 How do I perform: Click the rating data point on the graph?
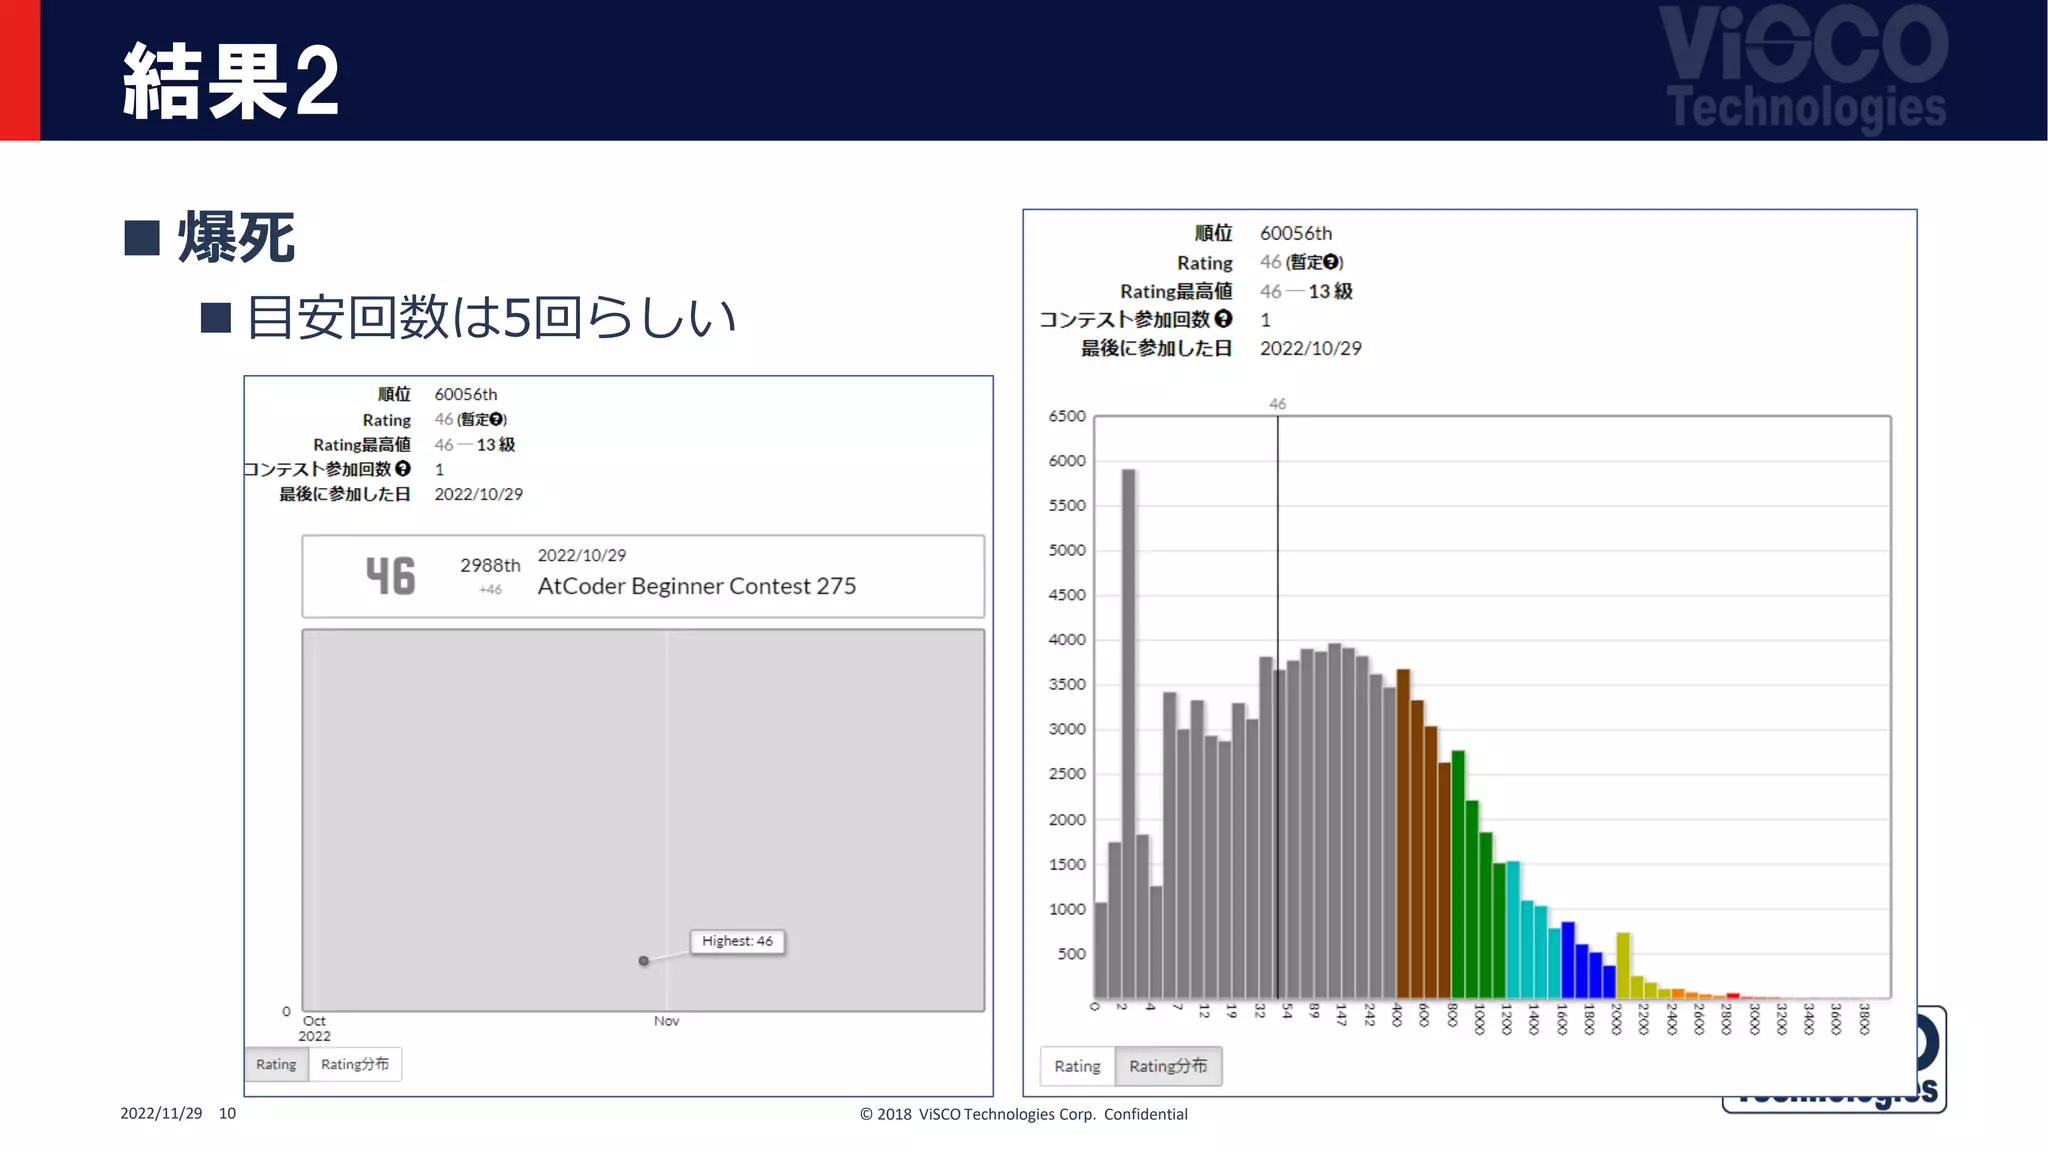coord(644,961)
